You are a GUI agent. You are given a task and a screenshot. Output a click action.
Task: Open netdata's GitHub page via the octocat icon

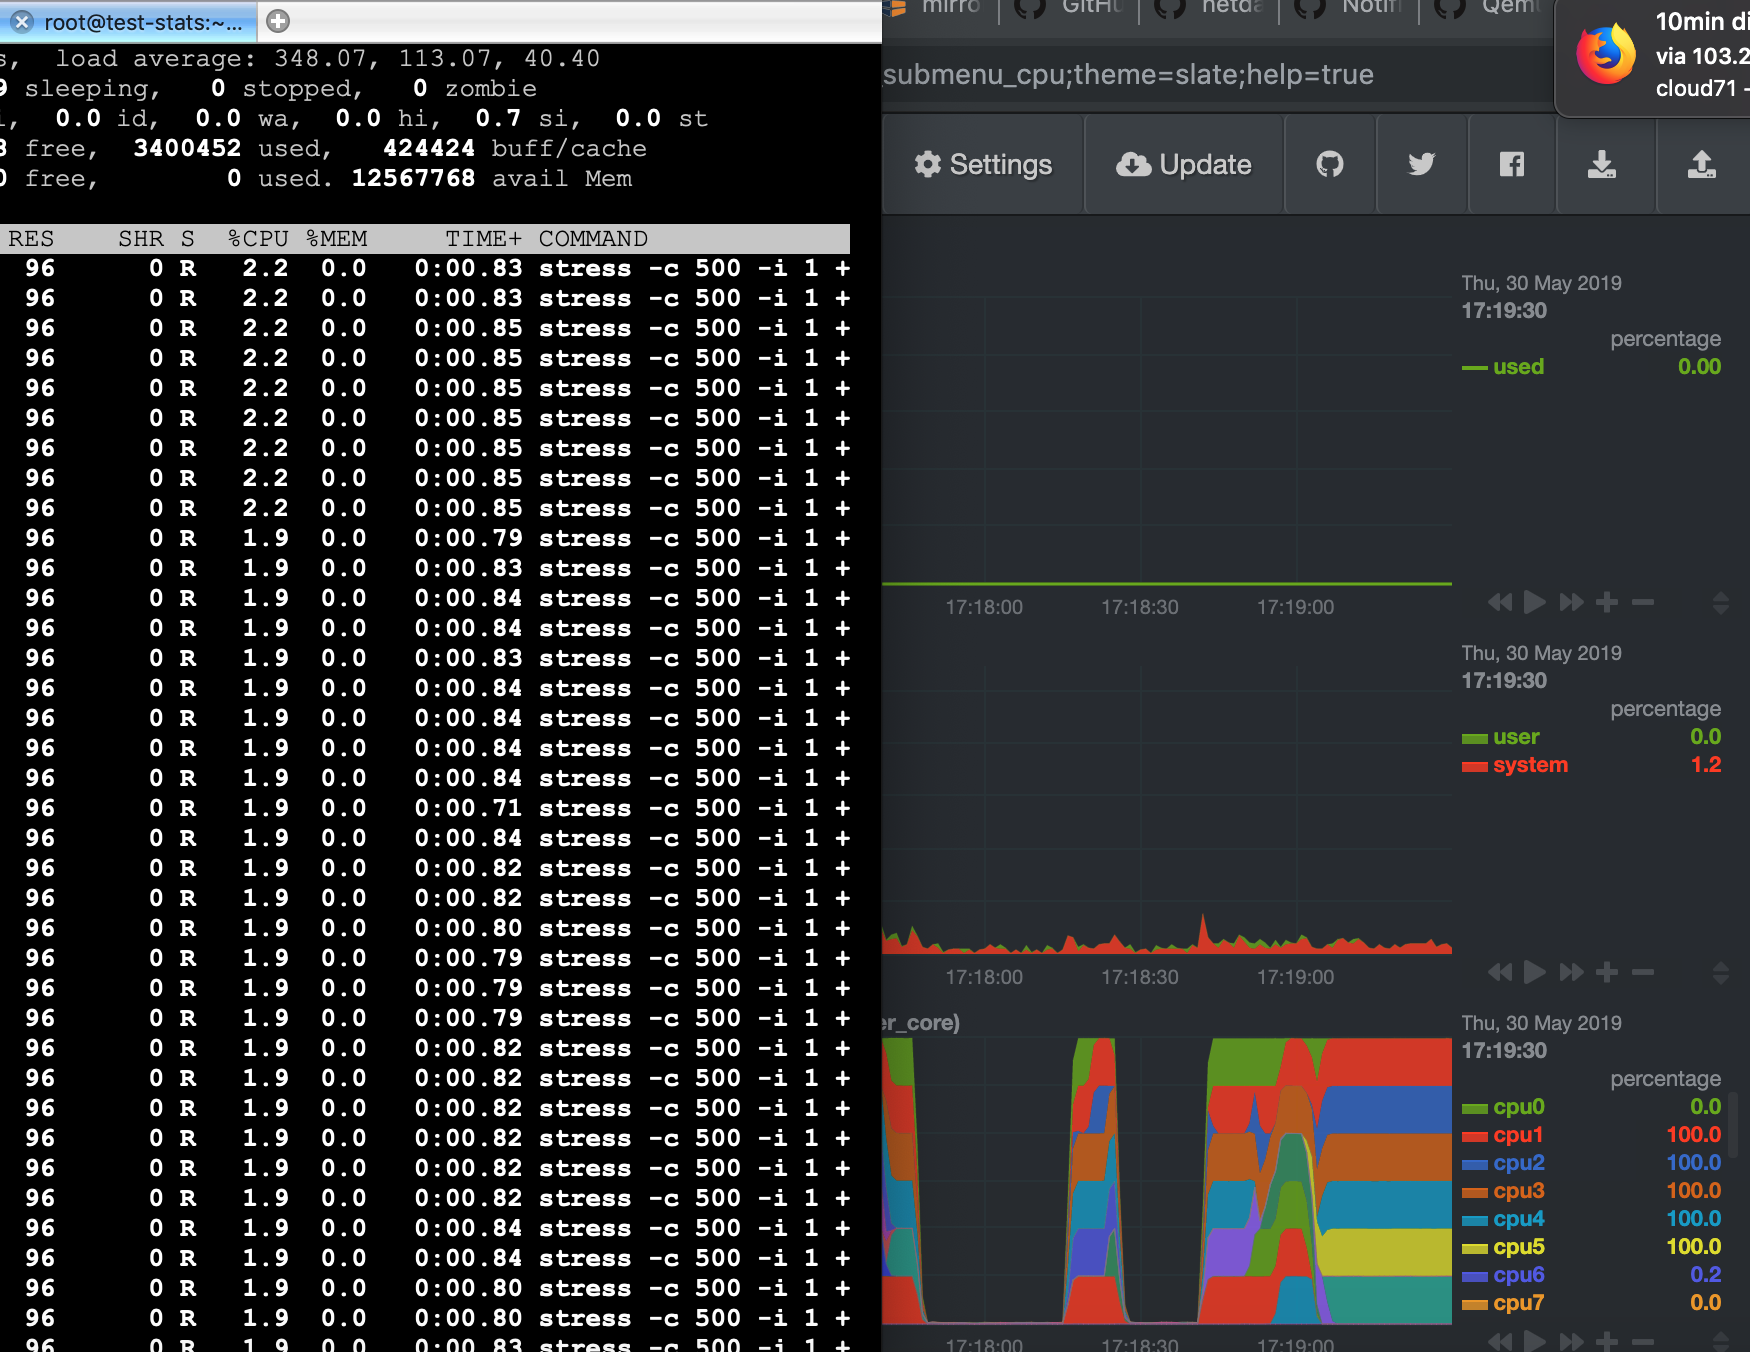point(1331,164)
